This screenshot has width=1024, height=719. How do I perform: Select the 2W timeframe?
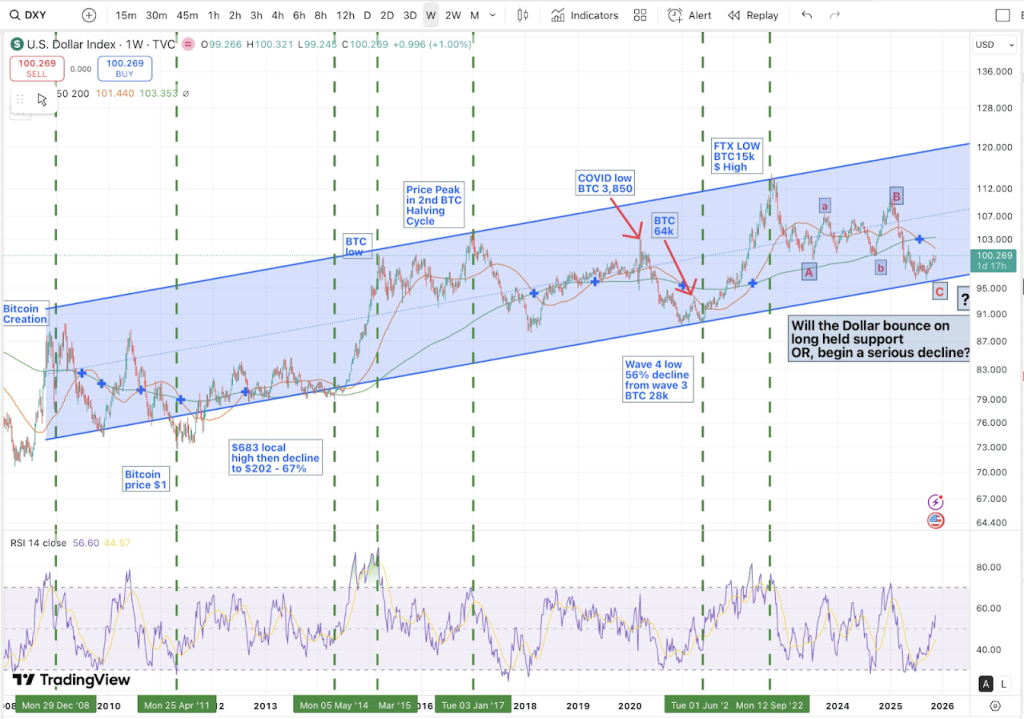tap(452, 15)
